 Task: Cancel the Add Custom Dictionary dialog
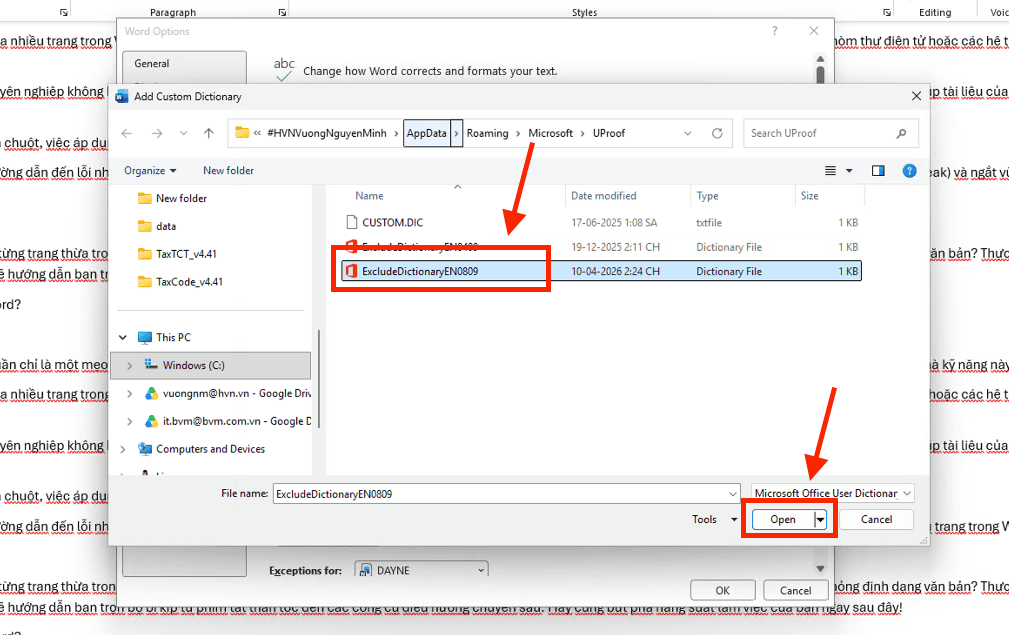point(876,519)
